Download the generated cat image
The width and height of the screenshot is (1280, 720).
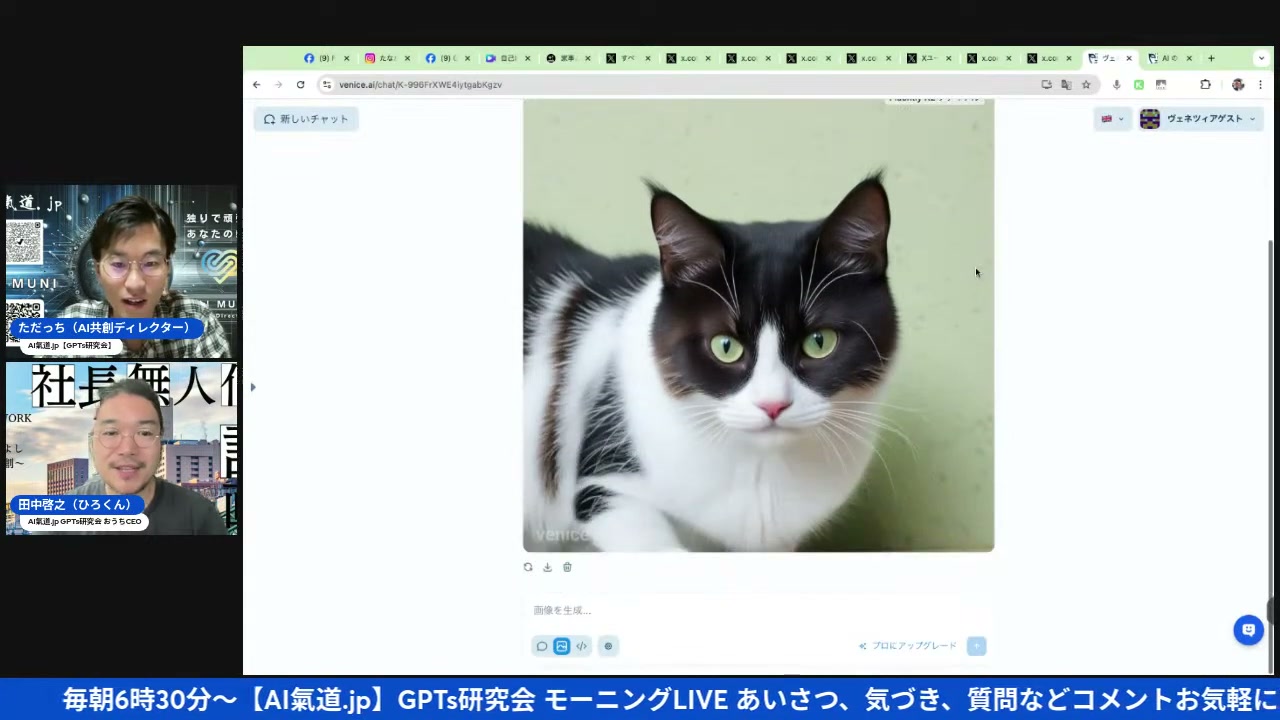tap(547, 567)
